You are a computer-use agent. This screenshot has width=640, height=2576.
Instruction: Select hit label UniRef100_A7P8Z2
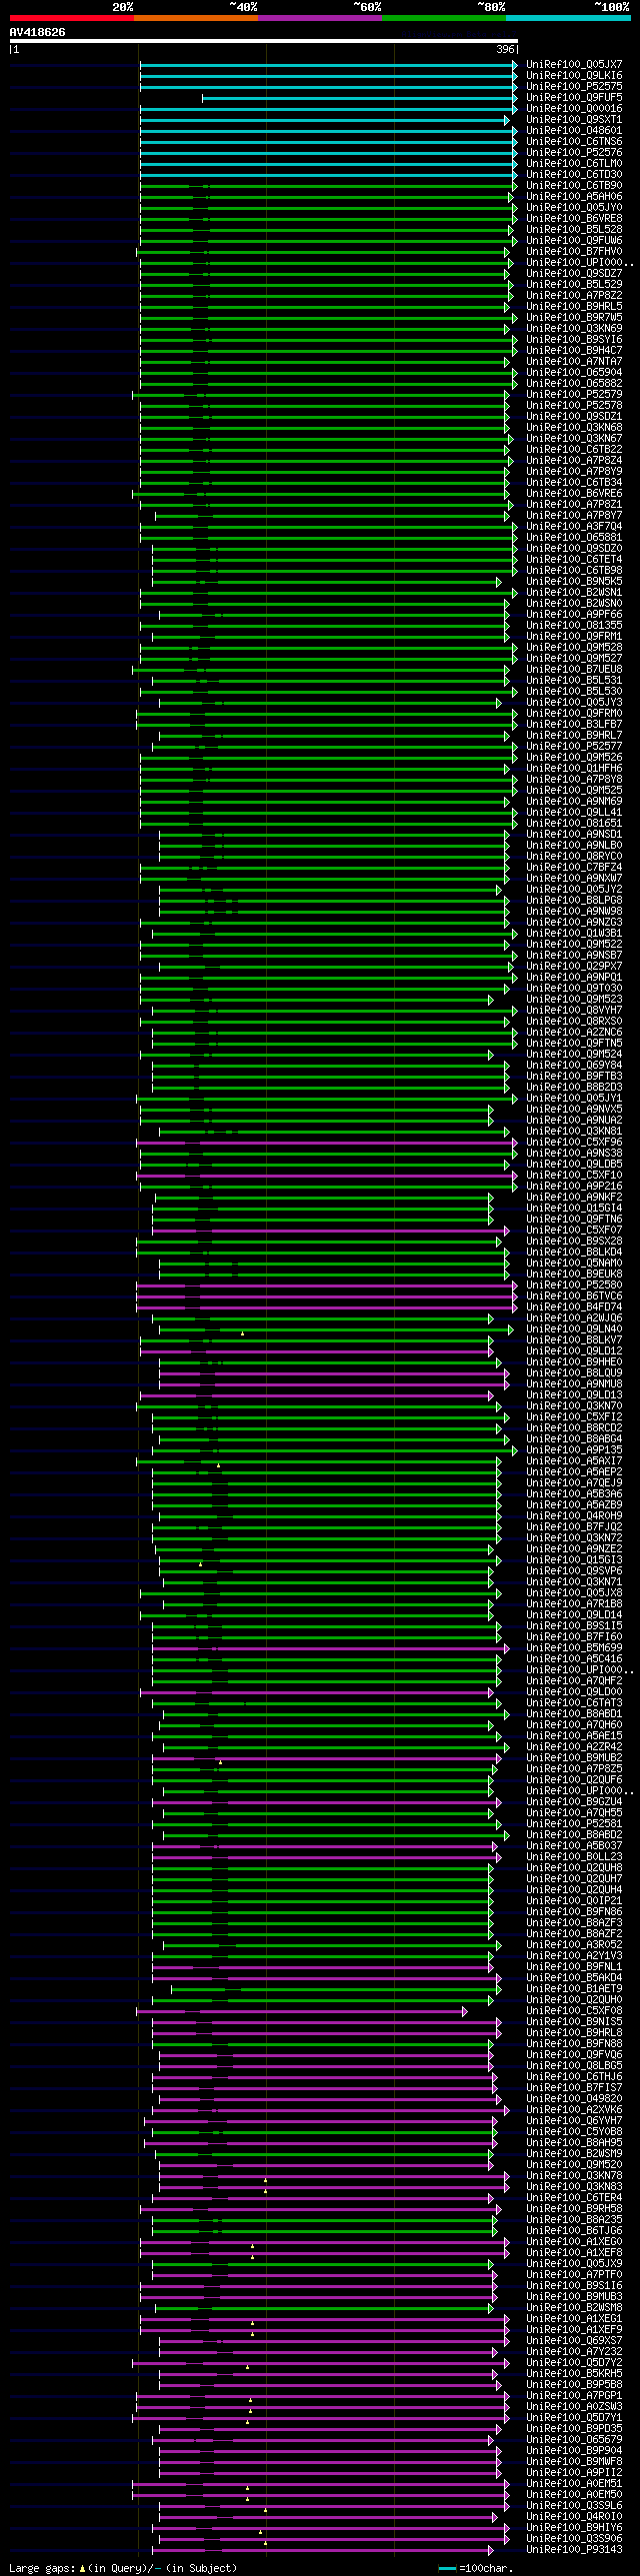click(574, 296)
